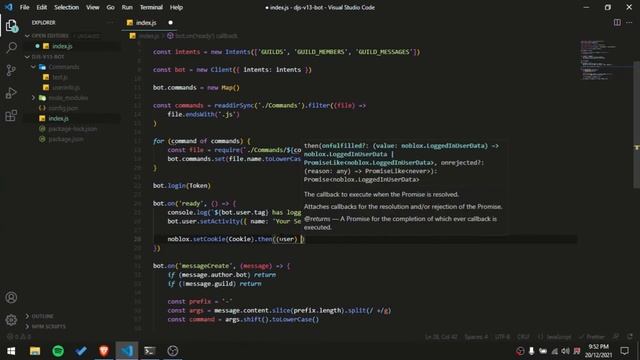Open the View menu
The width and height of the screenshot is (640, 360).
(93, 7)
